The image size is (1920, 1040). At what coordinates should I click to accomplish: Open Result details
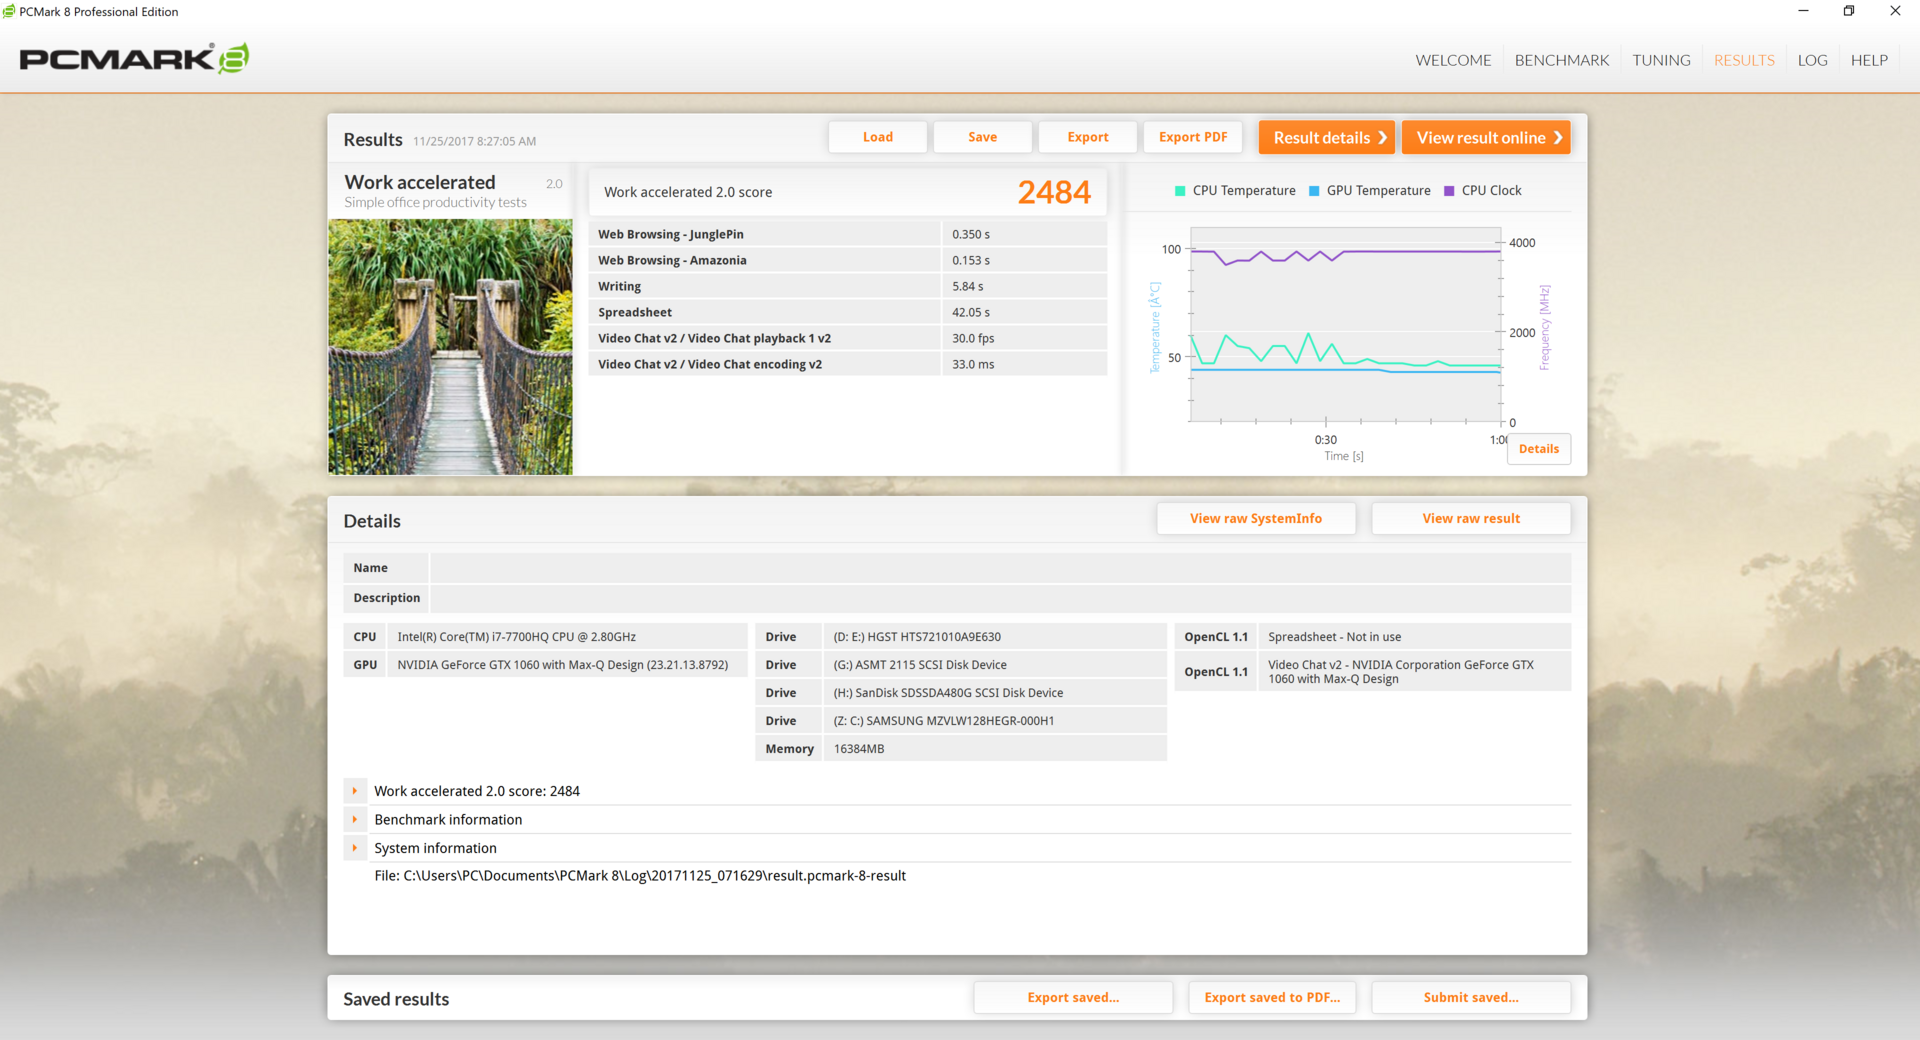(x=1327, y=138)
